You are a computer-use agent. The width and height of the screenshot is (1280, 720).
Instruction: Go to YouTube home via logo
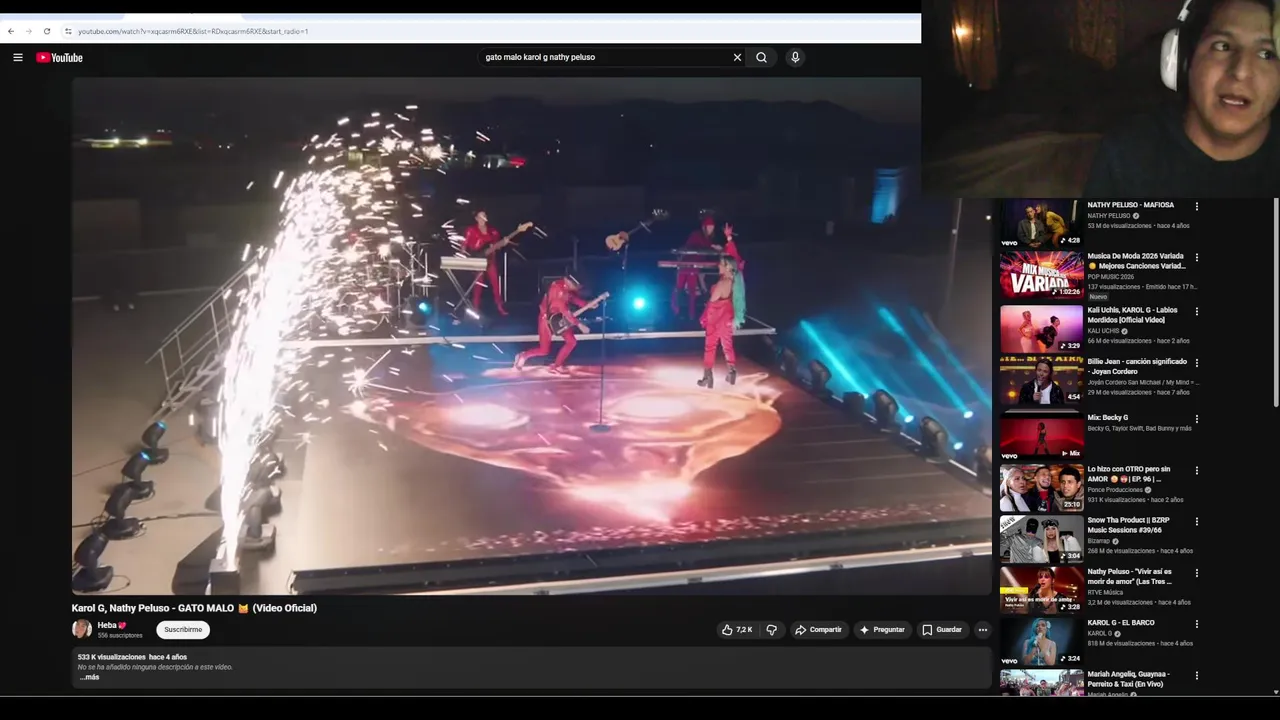[x=59, y=57]
